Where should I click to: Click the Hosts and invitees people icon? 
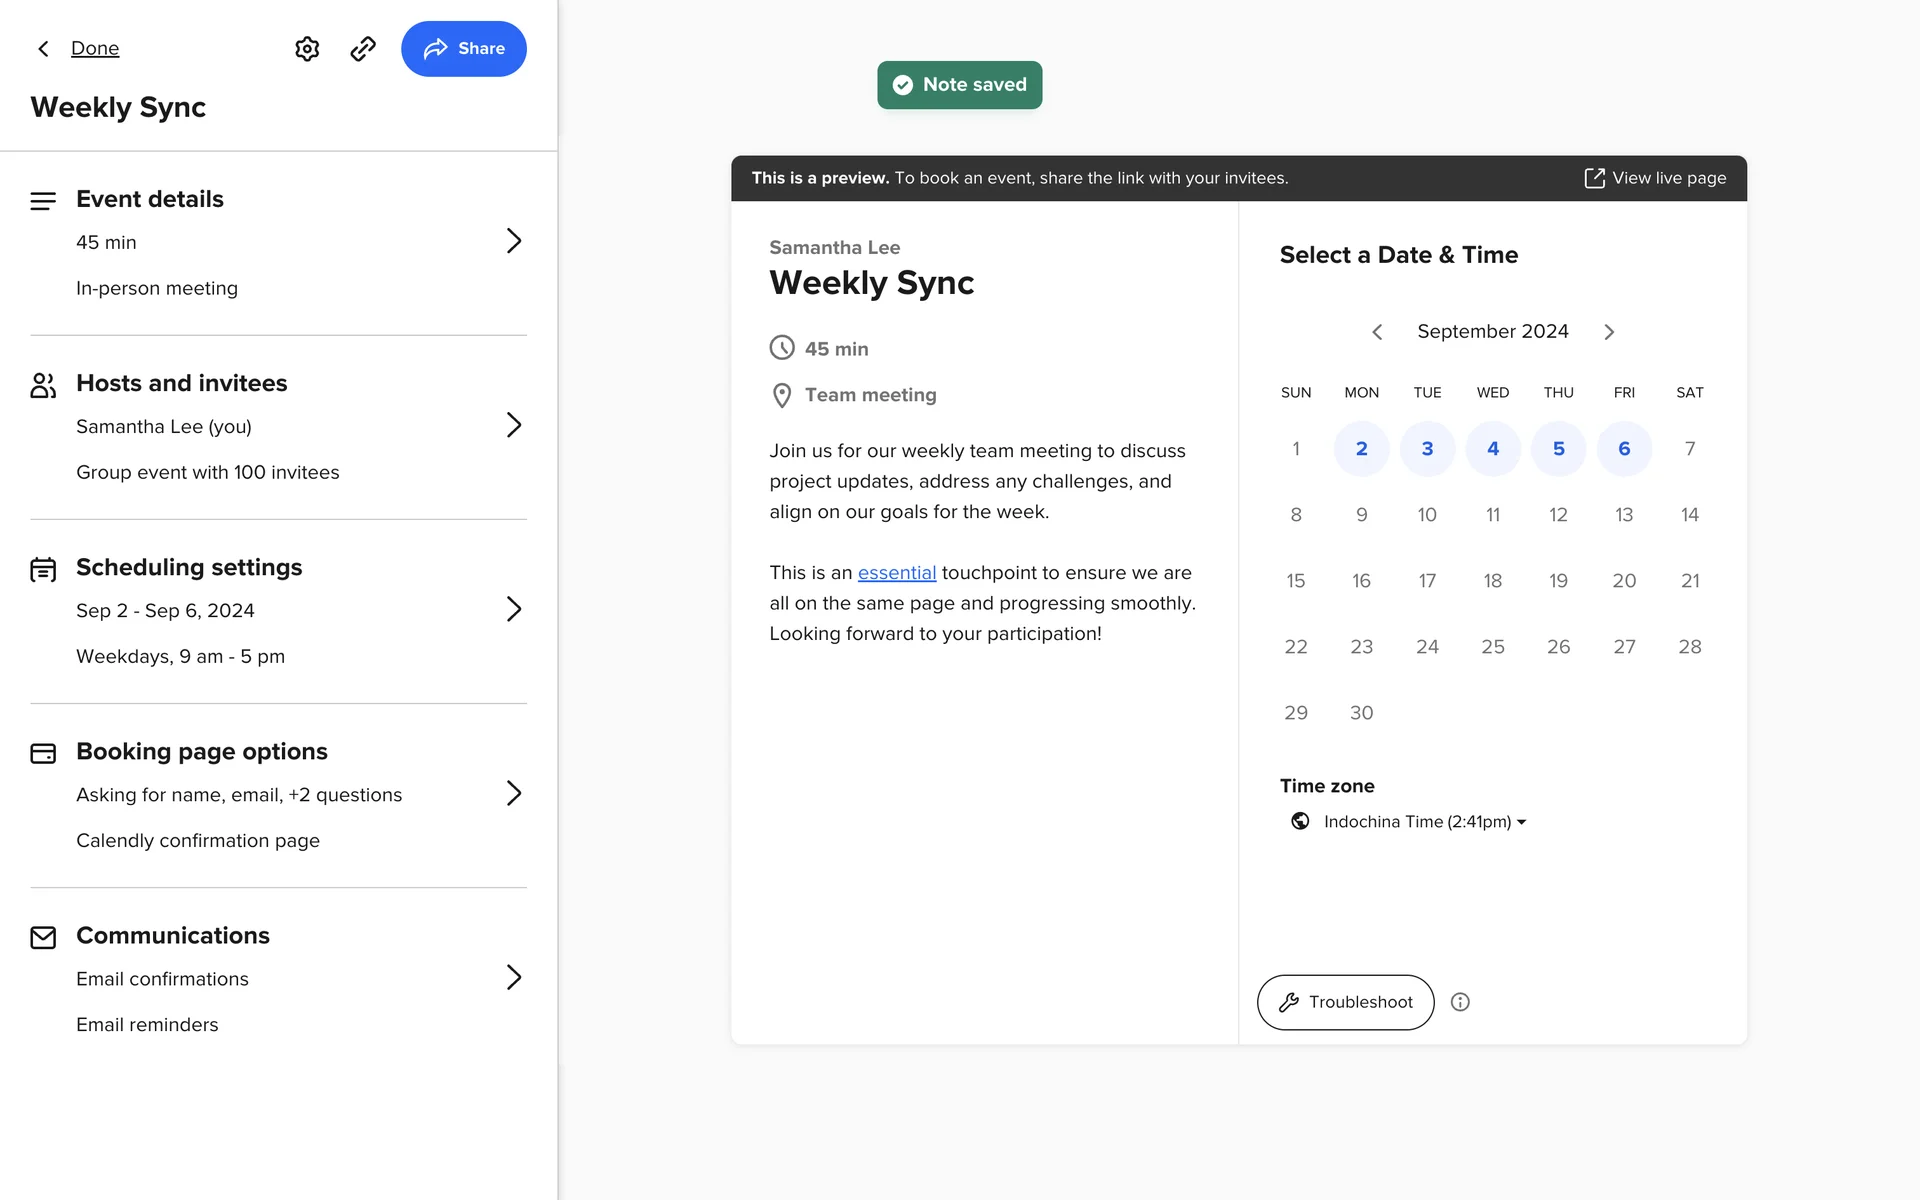click(43, 385)
